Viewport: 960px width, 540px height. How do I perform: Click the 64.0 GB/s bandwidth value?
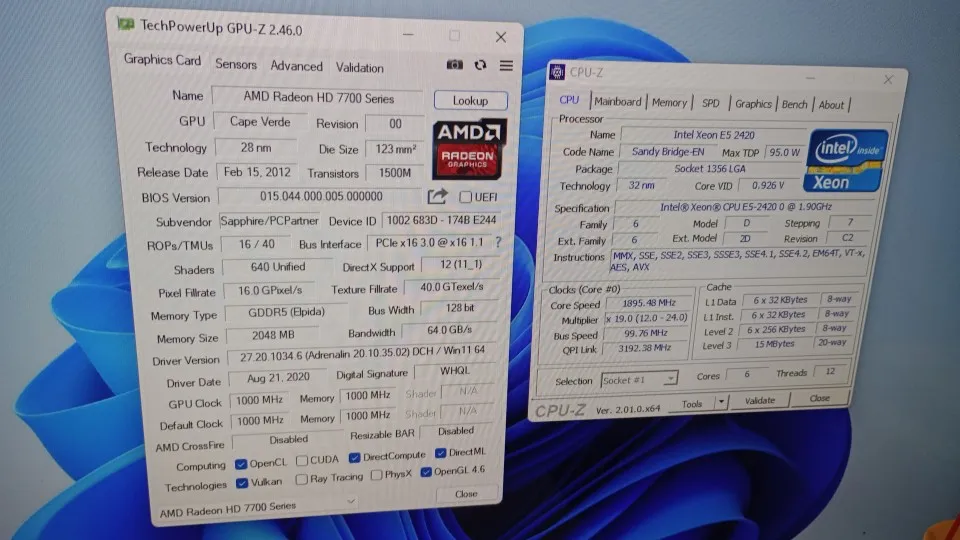coord(450,330)
